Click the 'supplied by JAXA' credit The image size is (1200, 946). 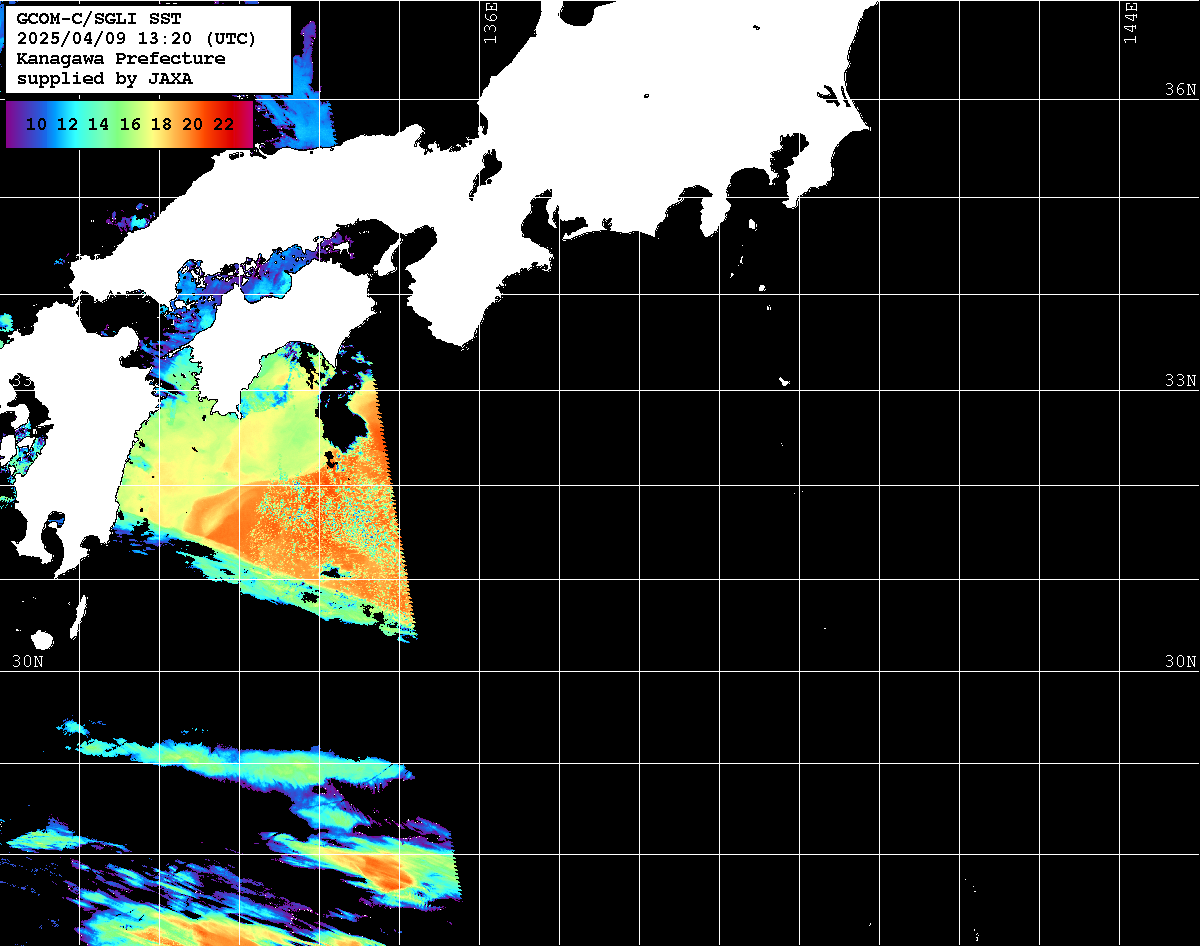(x=105, y=79)
